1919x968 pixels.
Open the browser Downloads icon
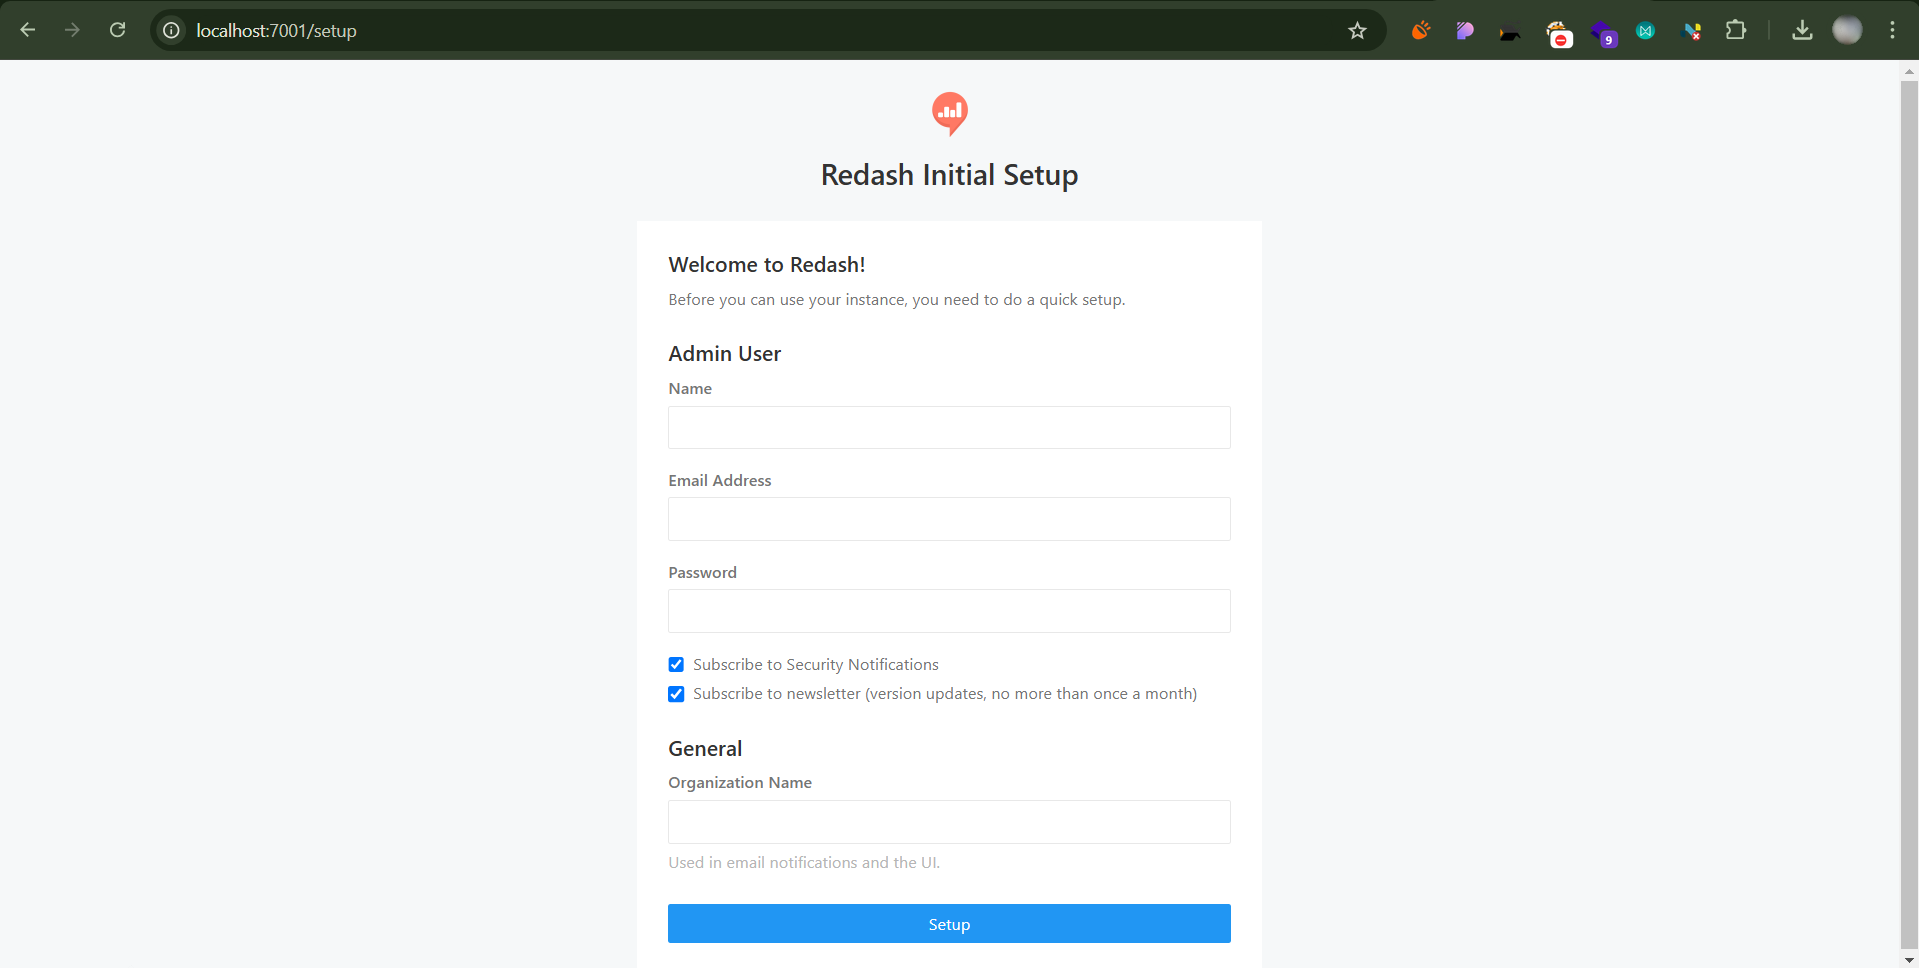tap(1802, 31)
